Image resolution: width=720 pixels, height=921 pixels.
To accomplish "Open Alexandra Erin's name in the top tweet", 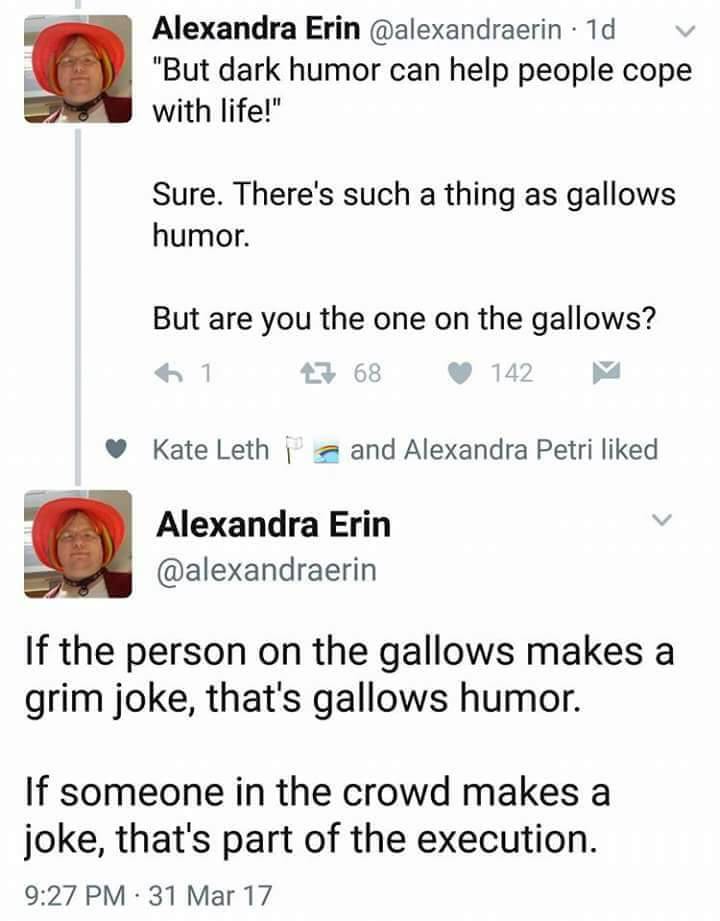I will click(x=255, y=30).
